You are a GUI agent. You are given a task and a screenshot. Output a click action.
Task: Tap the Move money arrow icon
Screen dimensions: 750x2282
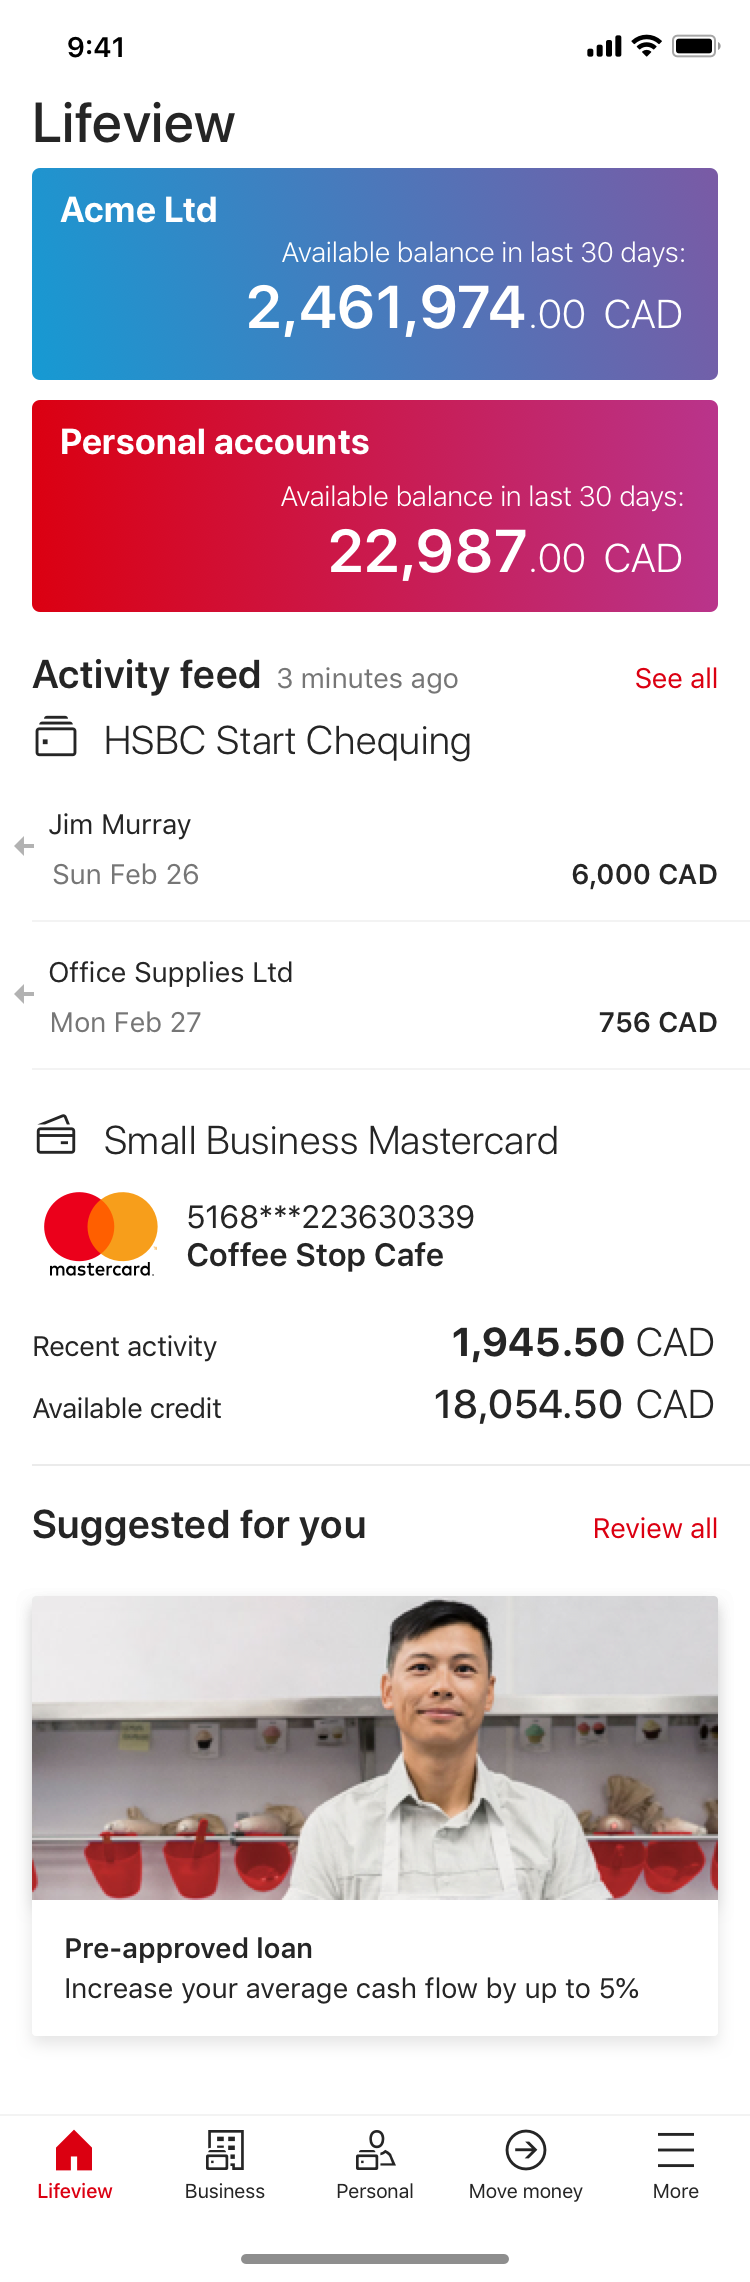coord(525,2149)
